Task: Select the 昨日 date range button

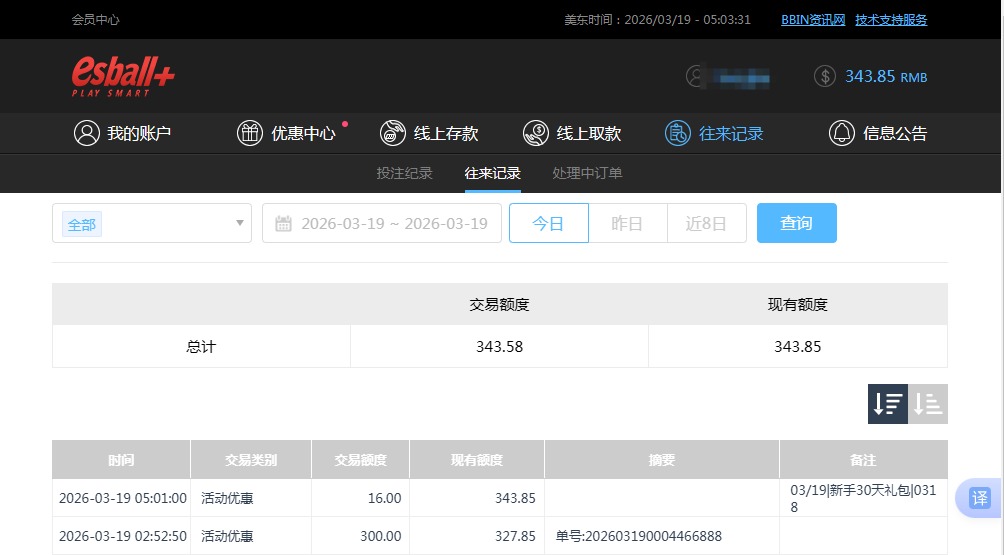Action: click(628, 223)
